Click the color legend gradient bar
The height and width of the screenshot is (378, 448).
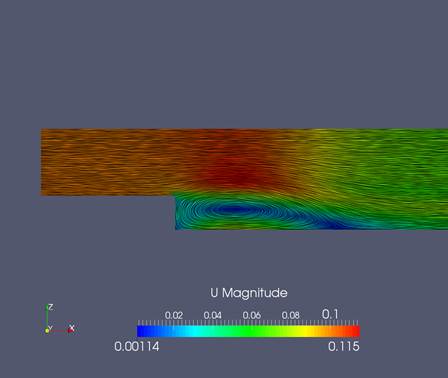coord(249,331)
